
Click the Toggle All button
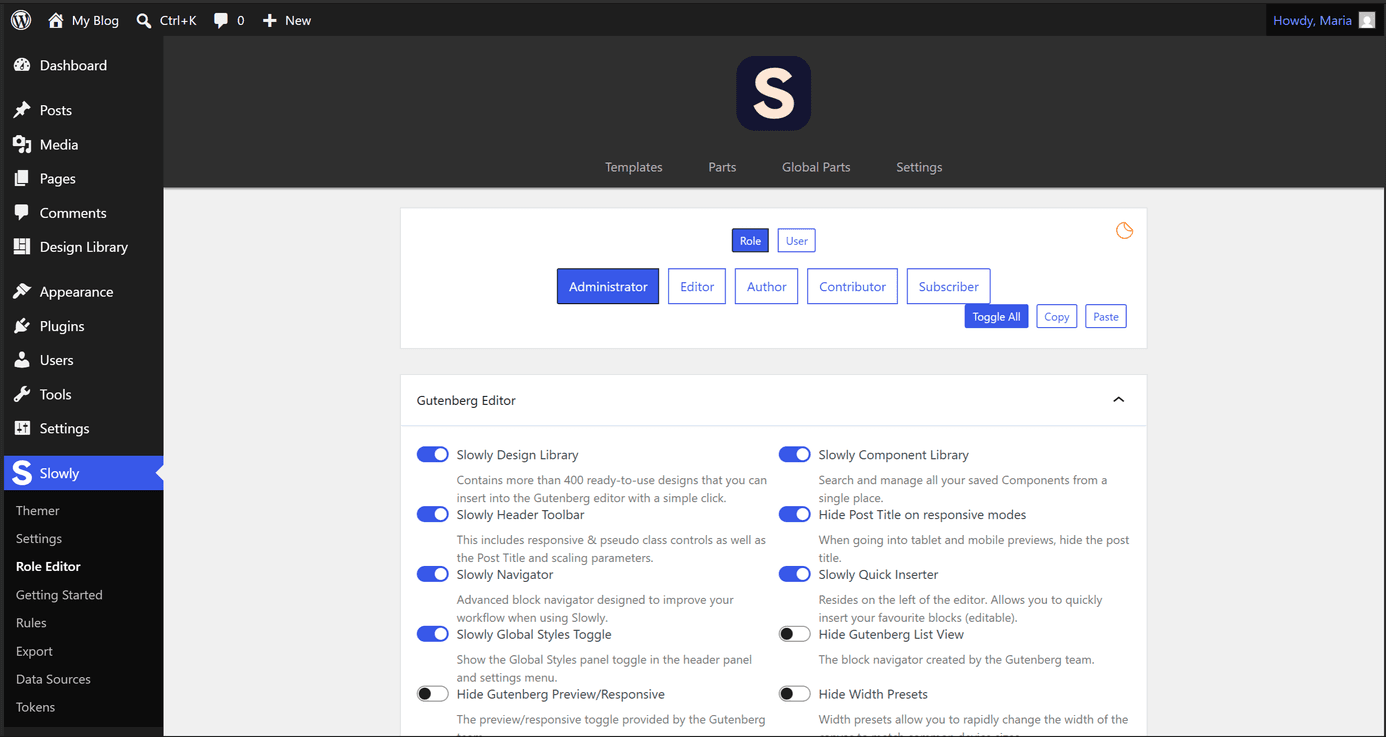(997, 317)
